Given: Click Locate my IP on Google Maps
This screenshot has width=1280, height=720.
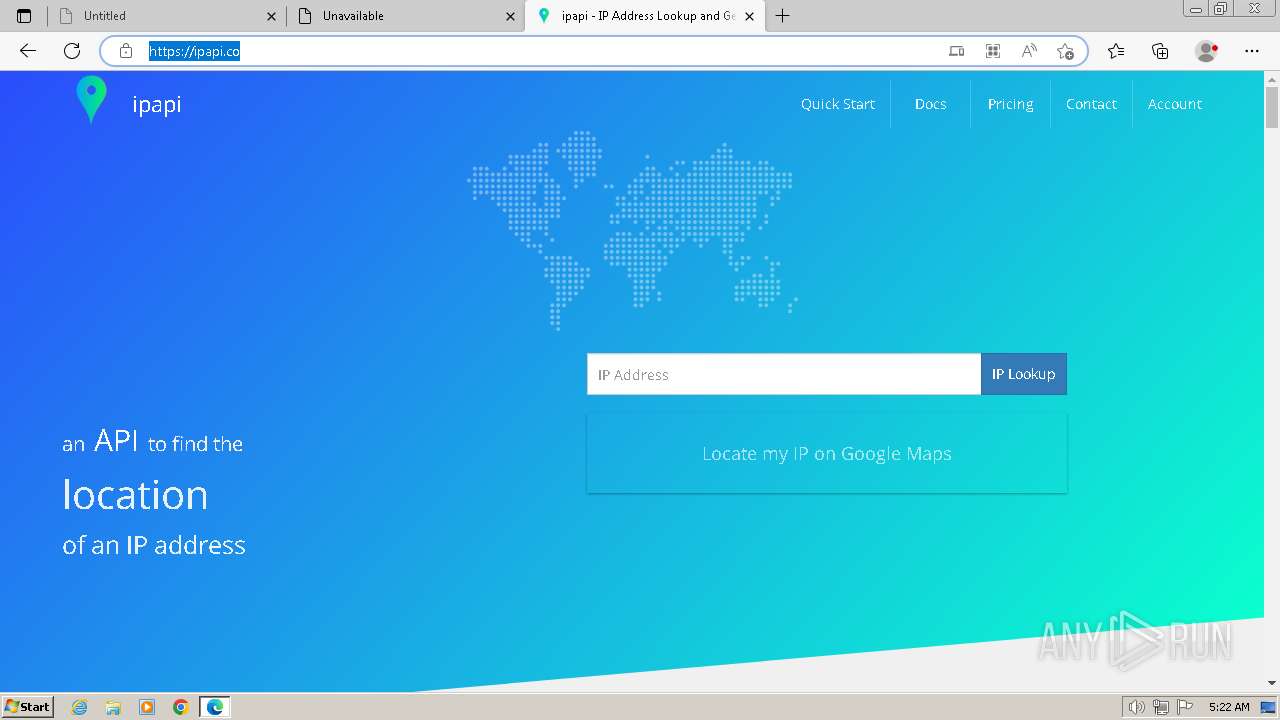Looking at the screenshot, I should tap(827, 454).
